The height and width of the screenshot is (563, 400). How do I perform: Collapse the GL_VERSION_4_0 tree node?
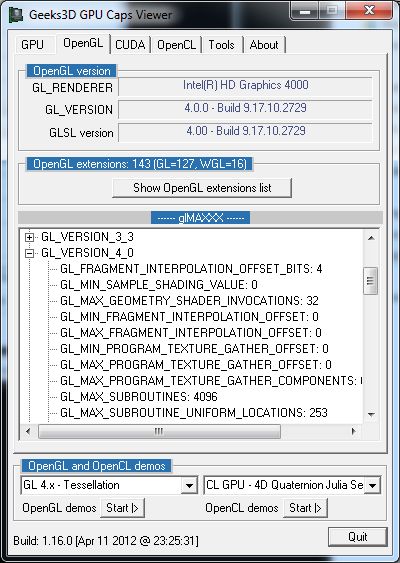(x=30, y=253)
